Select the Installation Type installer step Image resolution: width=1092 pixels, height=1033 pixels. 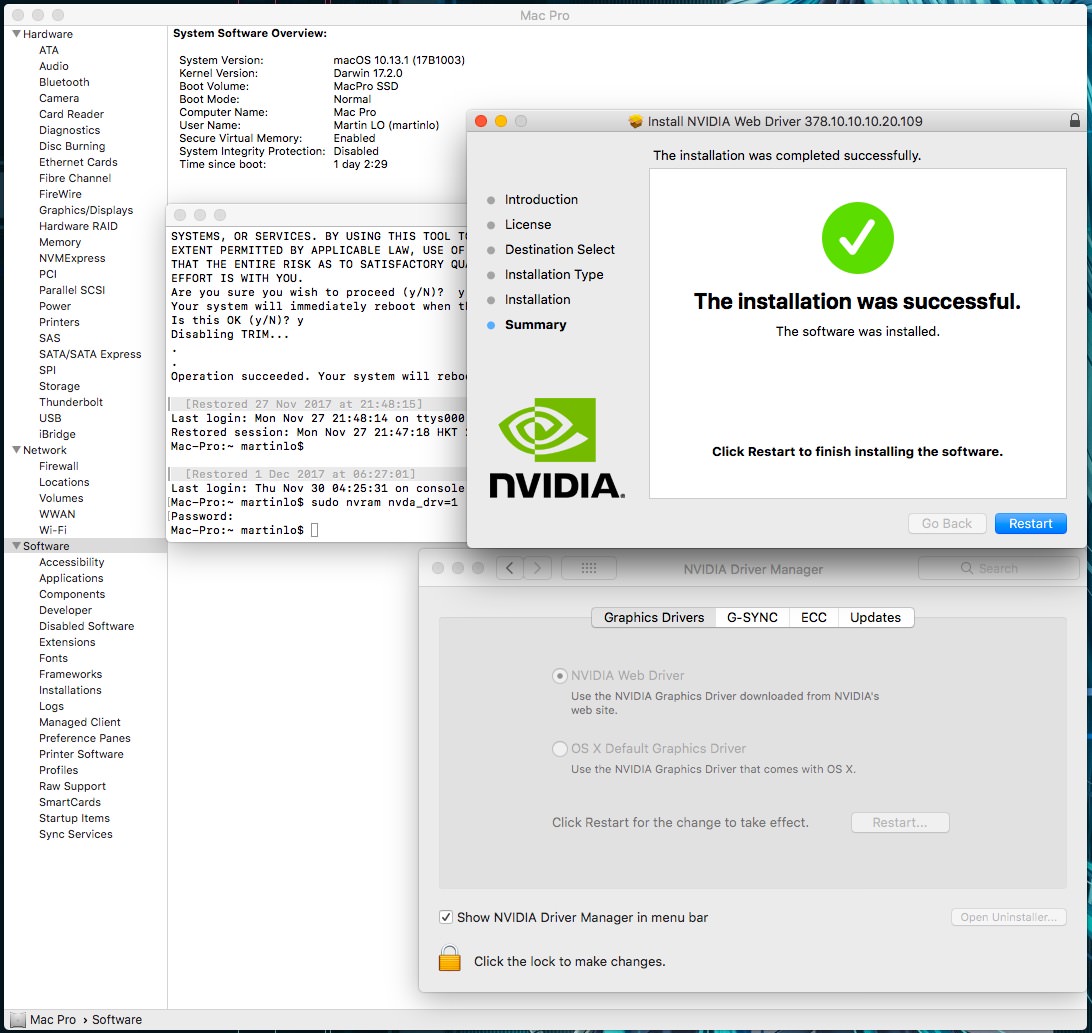pyautogui.click(x=554, y=274)
